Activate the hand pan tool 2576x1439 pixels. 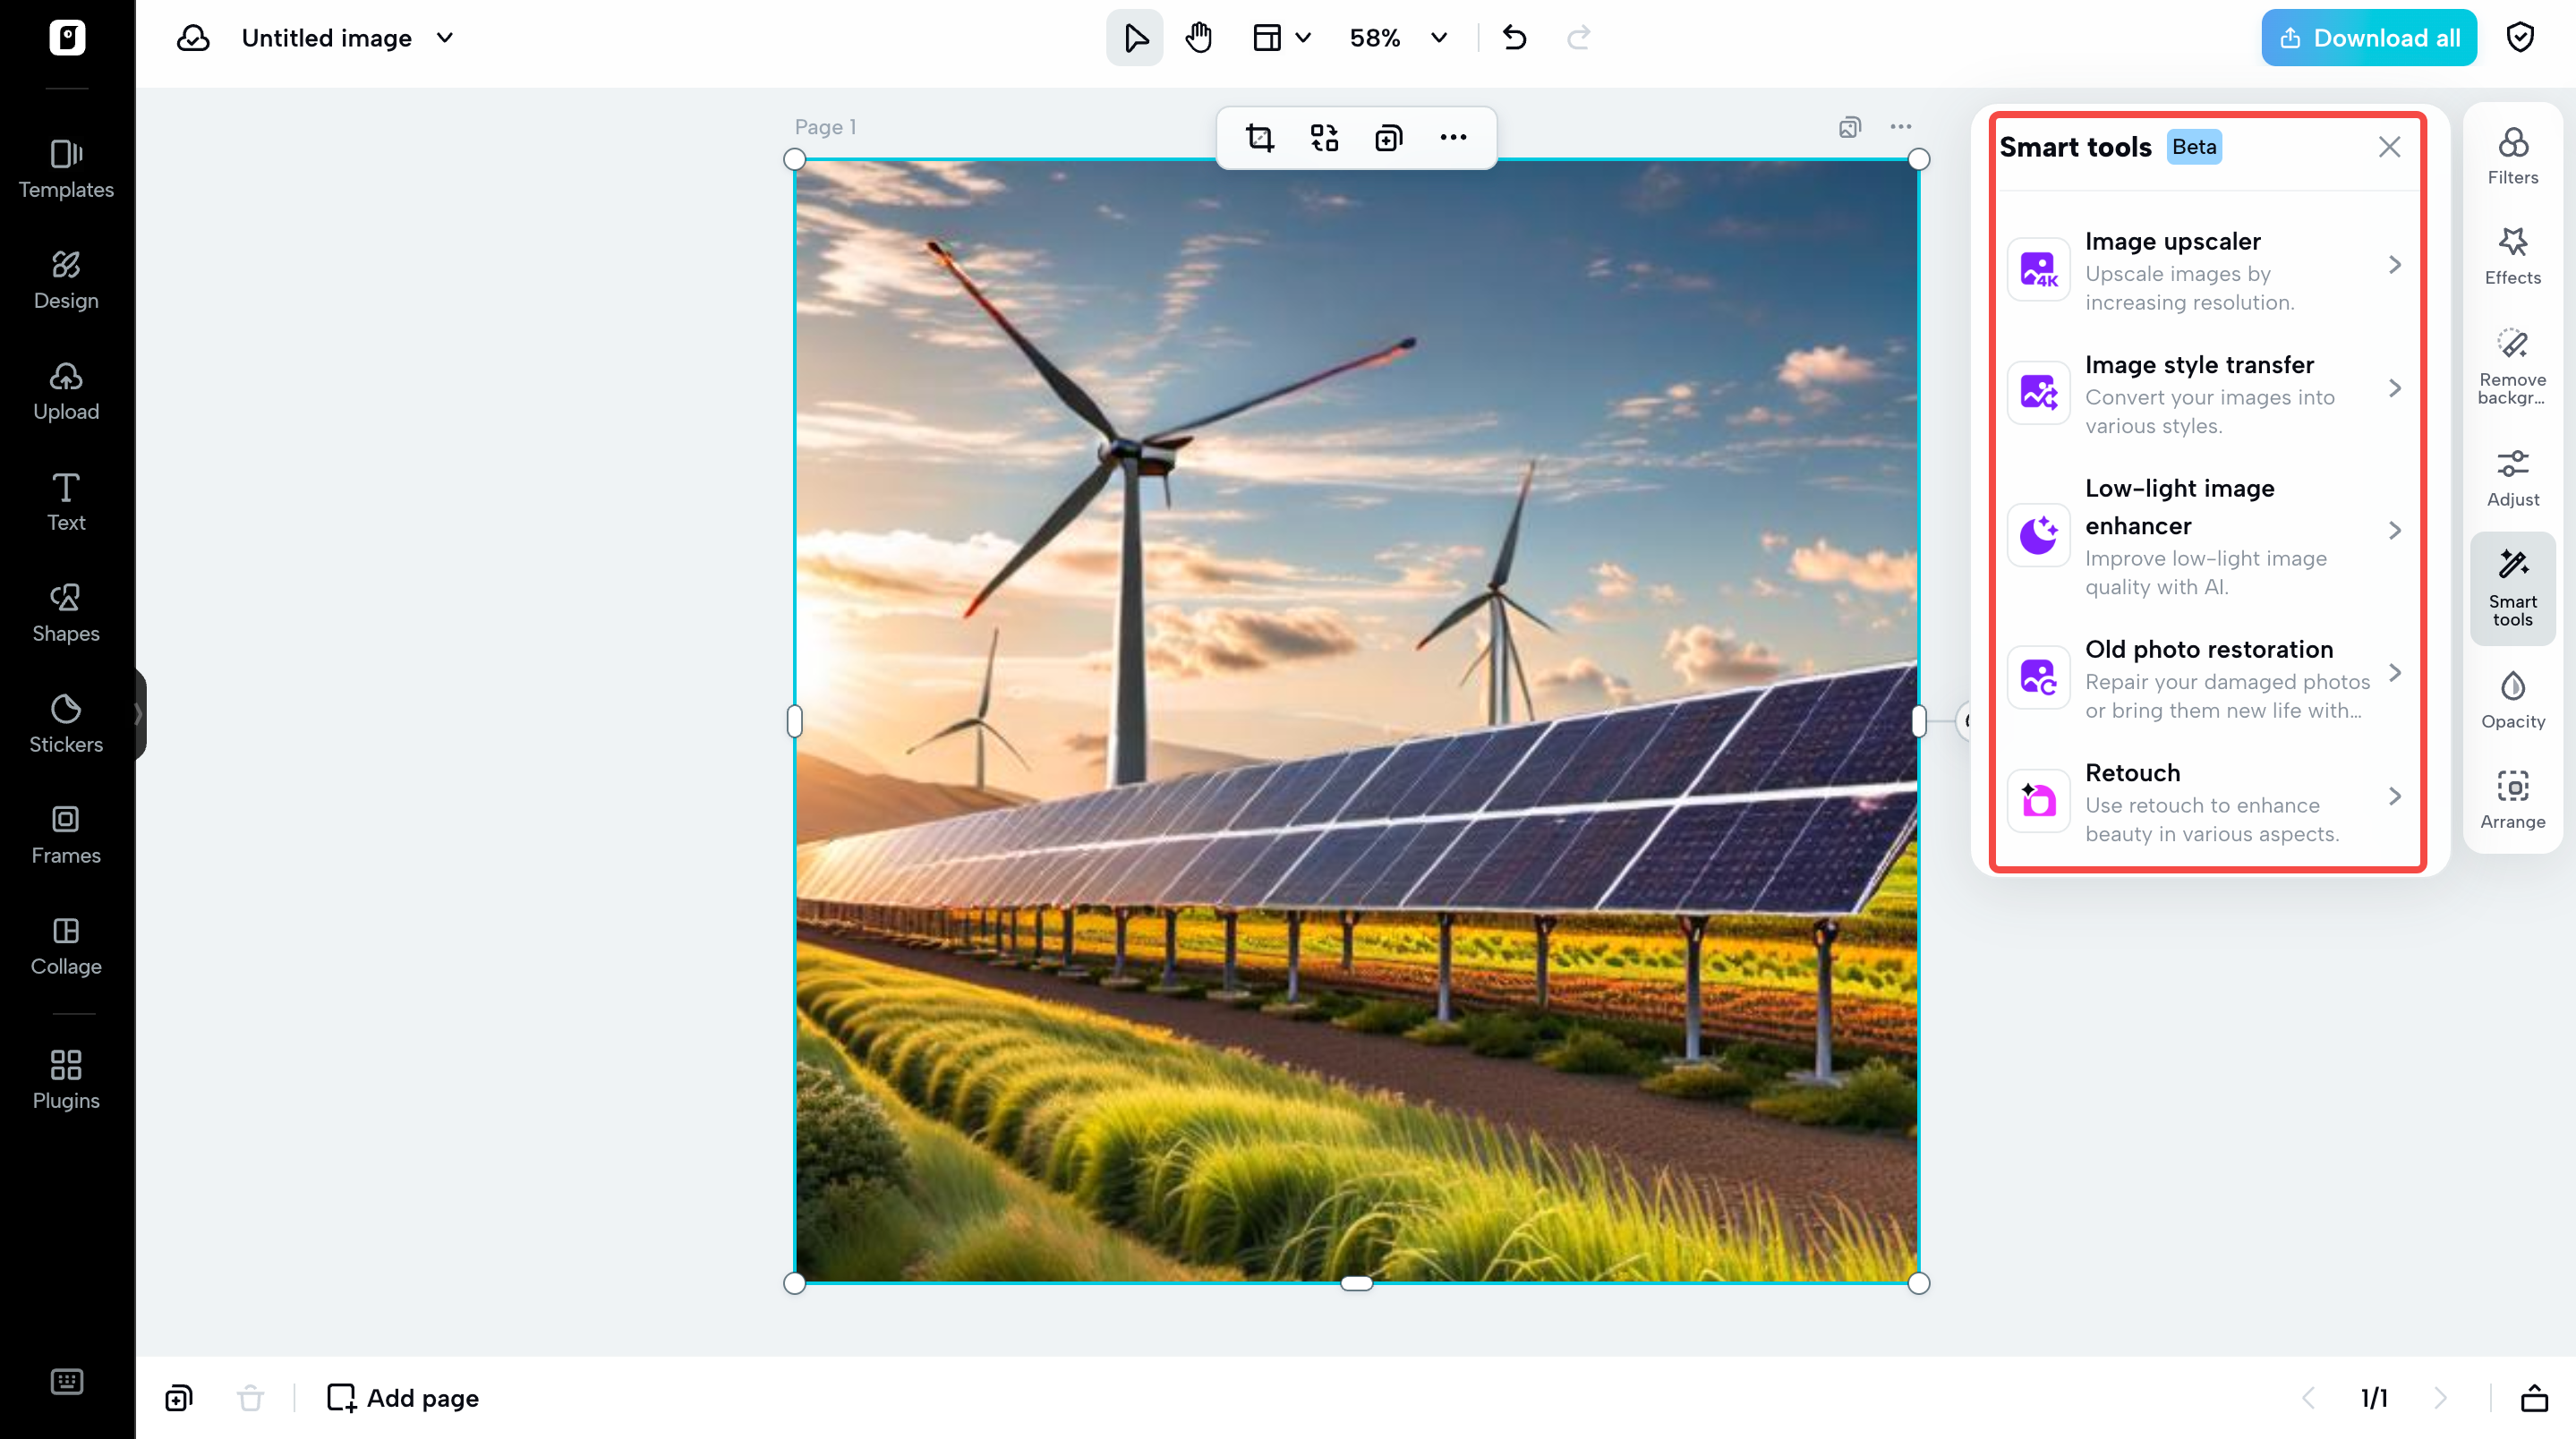click(x=1199, y=38)
